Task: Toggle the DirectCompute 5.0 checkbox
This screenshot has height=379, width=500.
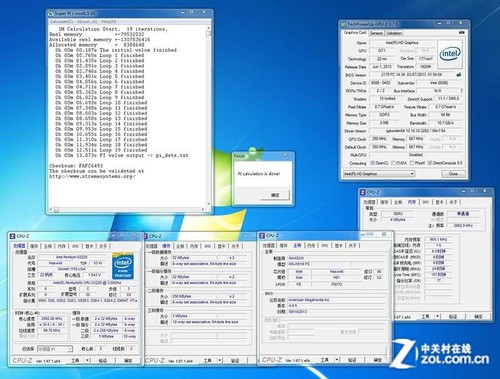Action: click(430, 163)
